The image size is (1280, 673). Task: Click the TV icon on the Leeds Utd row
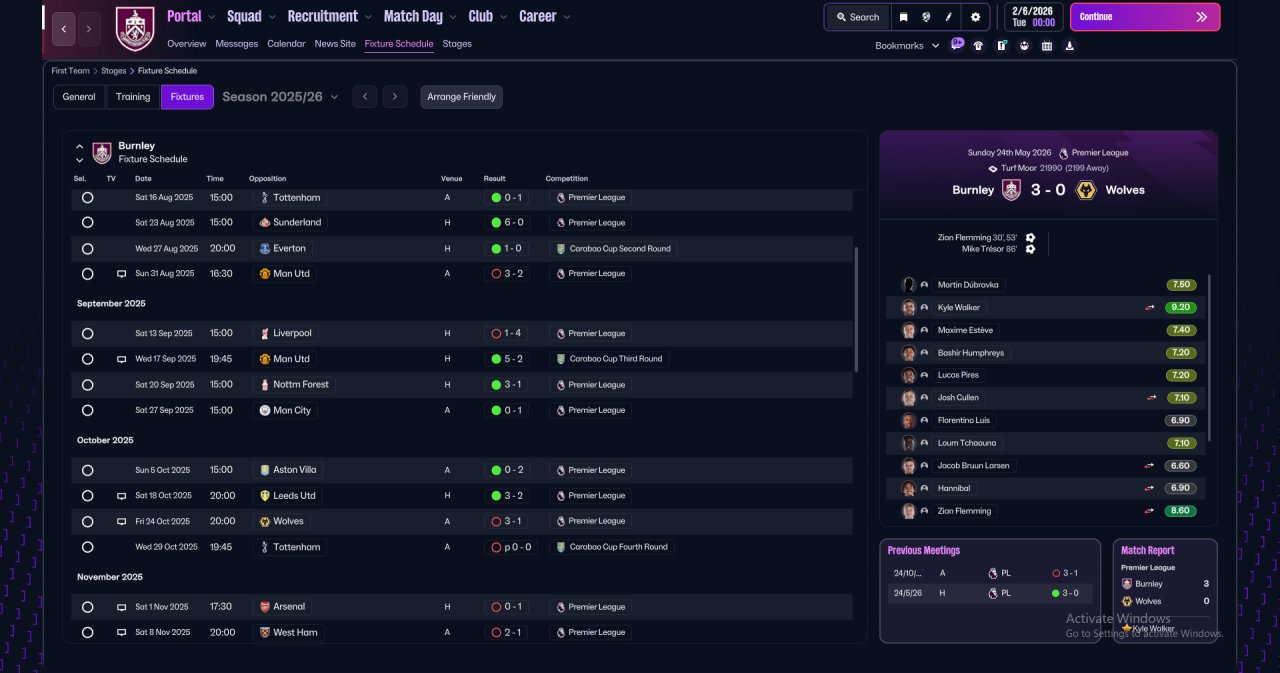121,496
